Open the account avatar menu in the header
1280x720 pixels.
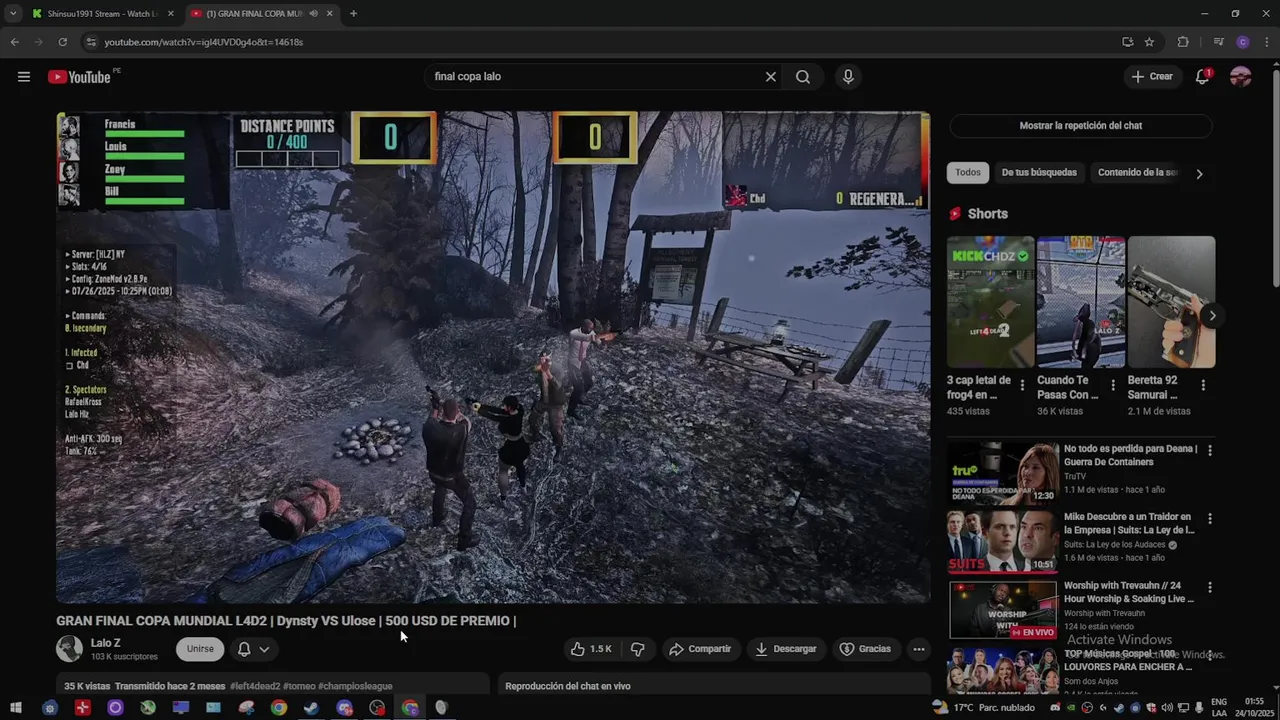coord(1241,77)
